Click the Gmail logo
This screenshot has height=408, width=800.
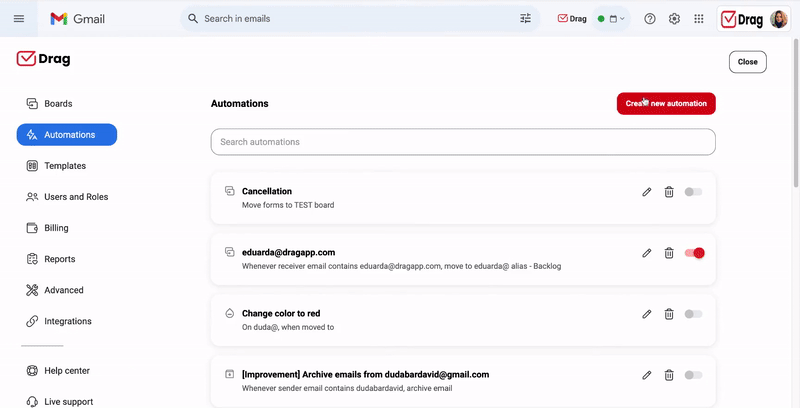(x=78, y=19)
